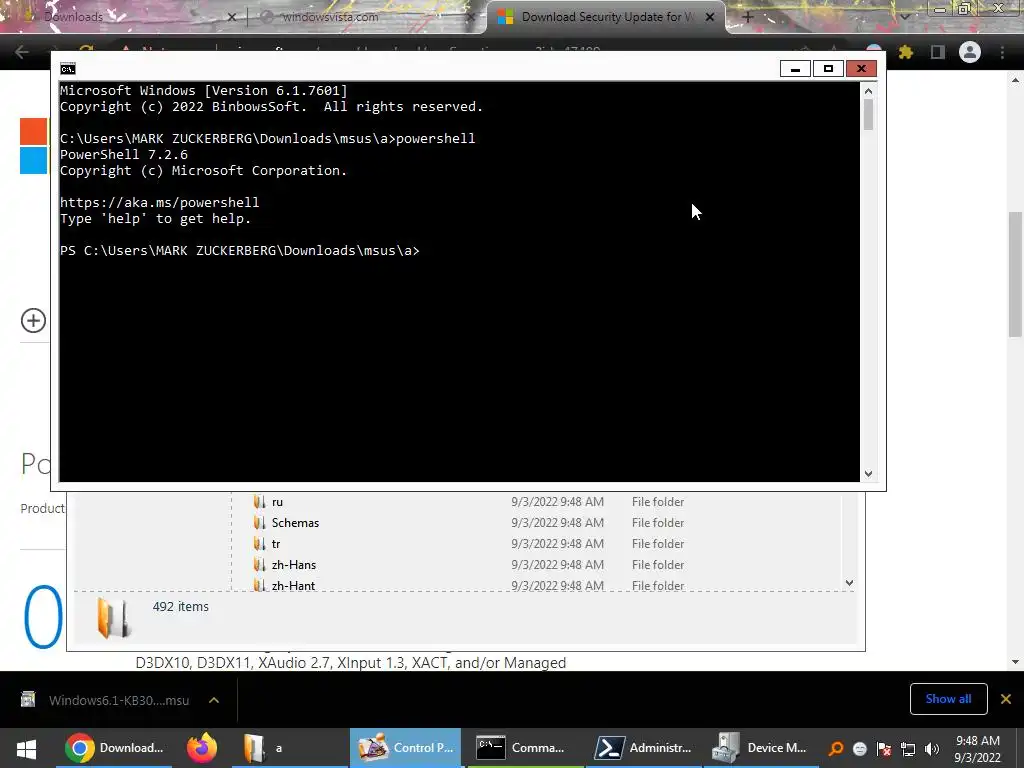Click the https://aka.ms/powershell text

tap(159, 202)
